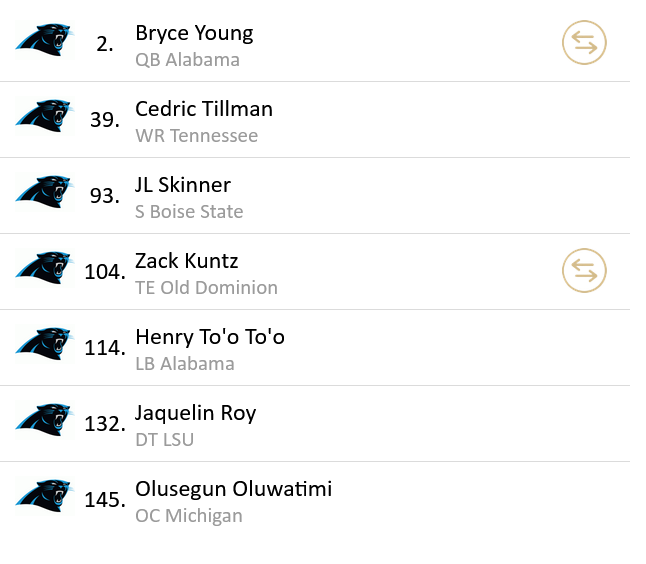Click the Panthers logo next to pick 132
Image resolution: width=646 pixels, height=564 pixels.
click(x=44, y=422)
